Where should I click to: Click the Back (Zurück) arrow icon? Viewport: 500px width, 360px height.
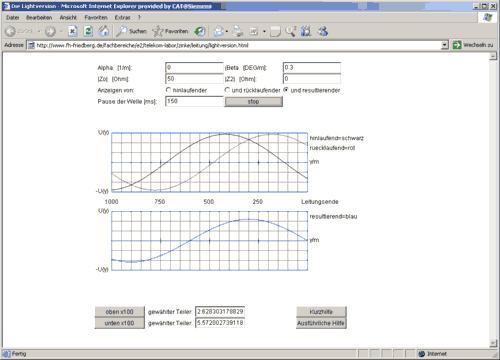click(10, 31)
